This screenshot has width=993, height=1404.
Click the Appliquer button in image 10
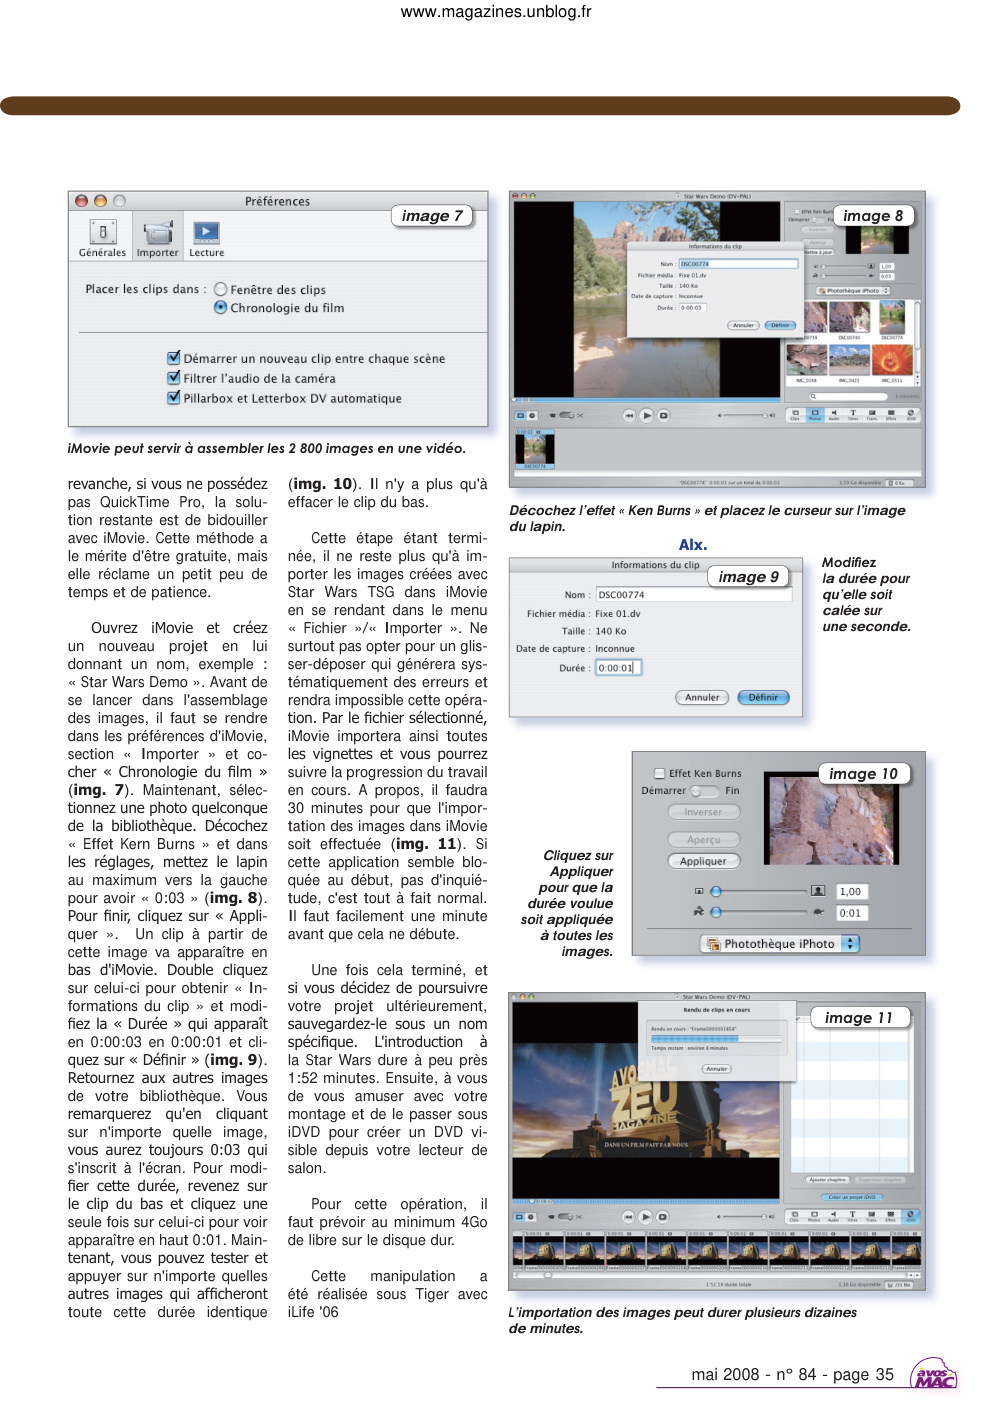coord(703,861)
